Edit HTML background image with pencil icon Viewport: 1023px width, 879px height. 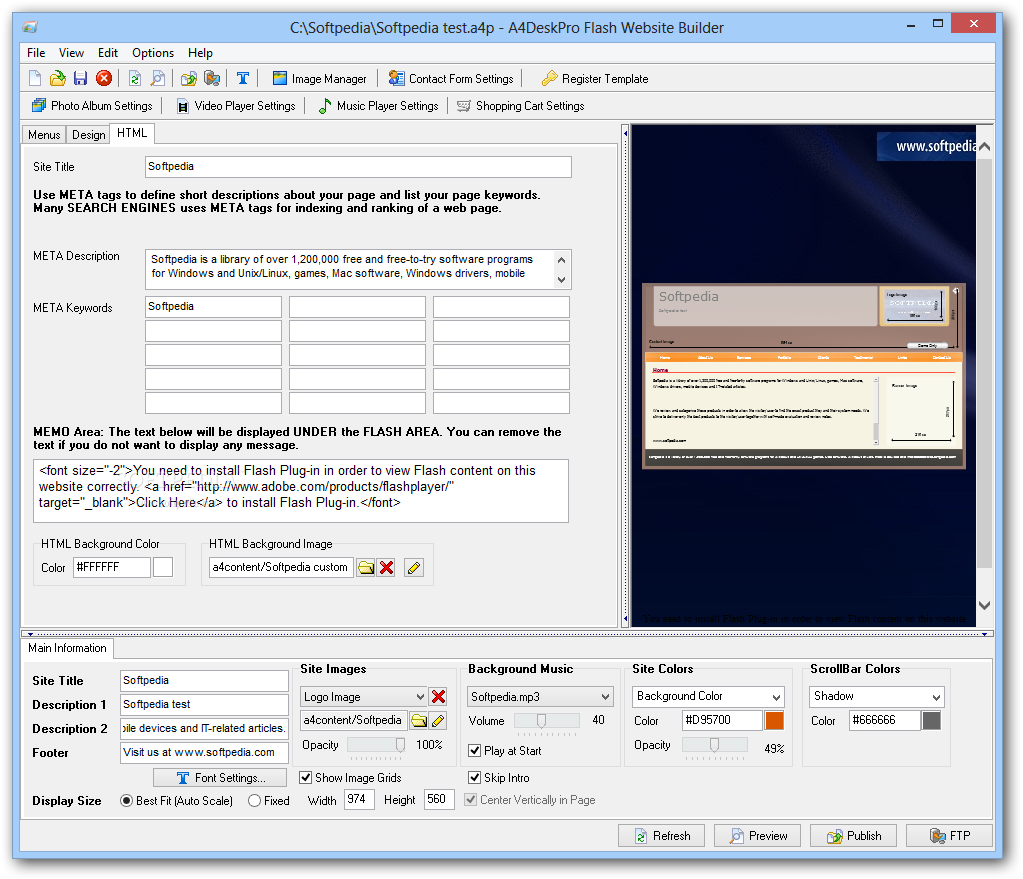tap(414, 568)
